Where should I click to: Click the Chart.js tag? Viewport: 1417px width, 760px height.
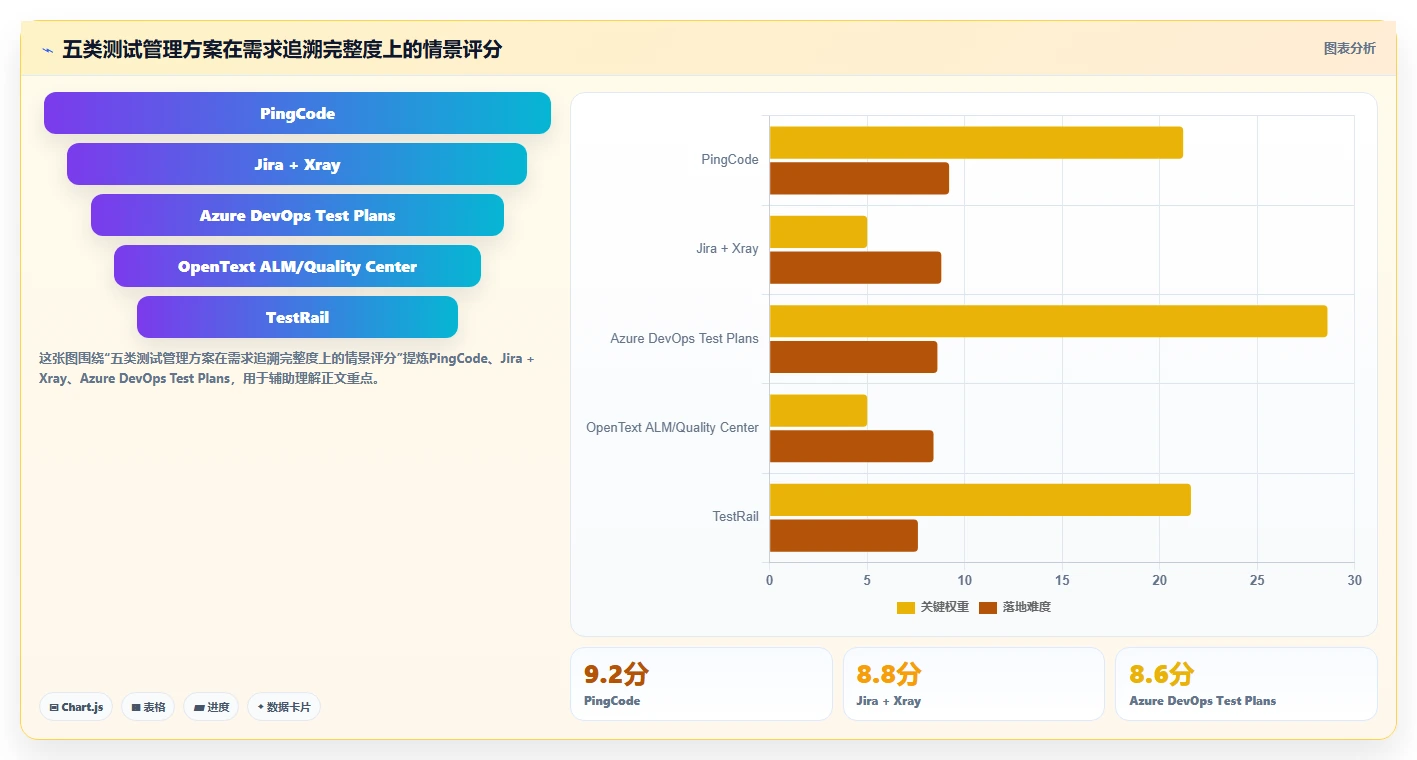coord(76,707)
